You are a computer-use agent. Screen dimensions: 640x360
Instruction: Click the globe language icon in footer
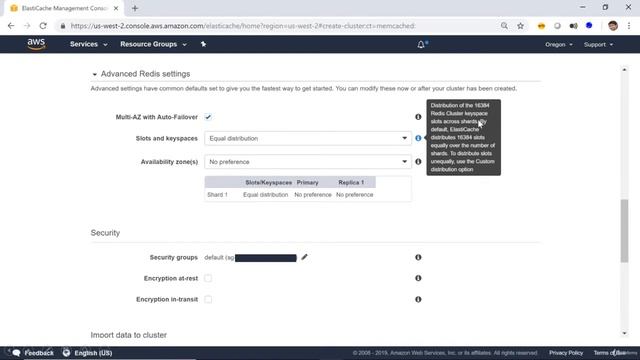pyautogui.click(x=67, y=353)
